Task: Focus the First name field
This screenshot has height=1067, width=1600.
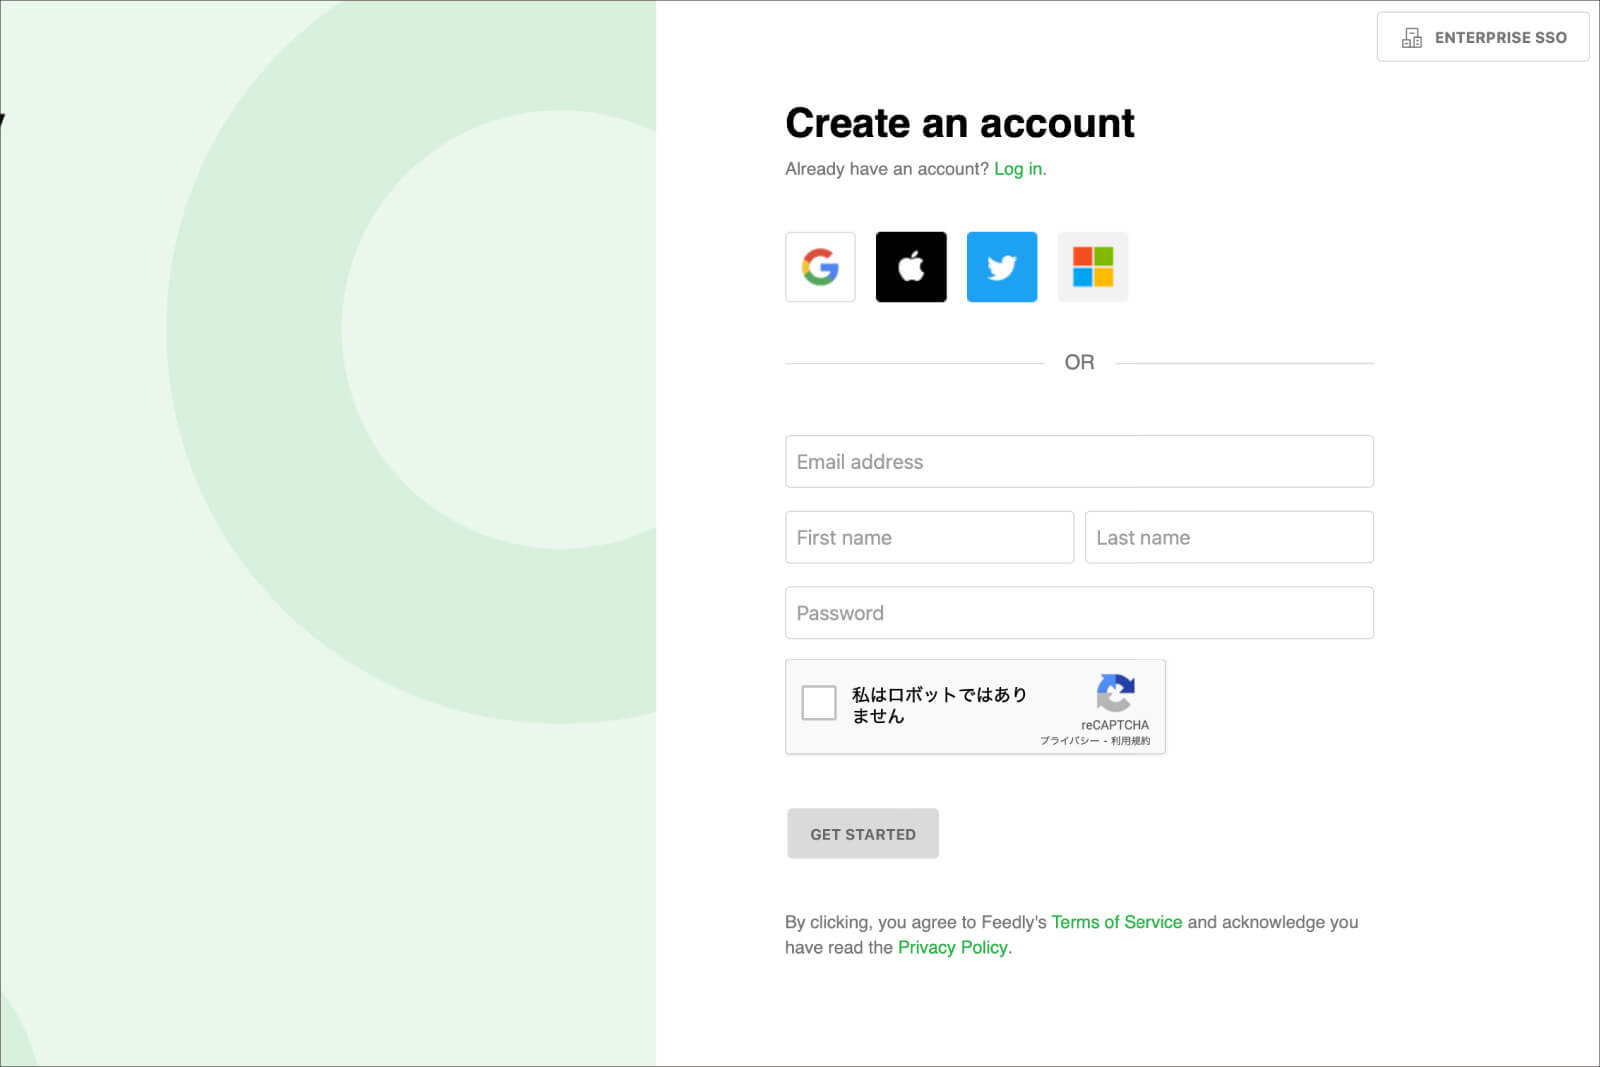Action: point(929,537)
